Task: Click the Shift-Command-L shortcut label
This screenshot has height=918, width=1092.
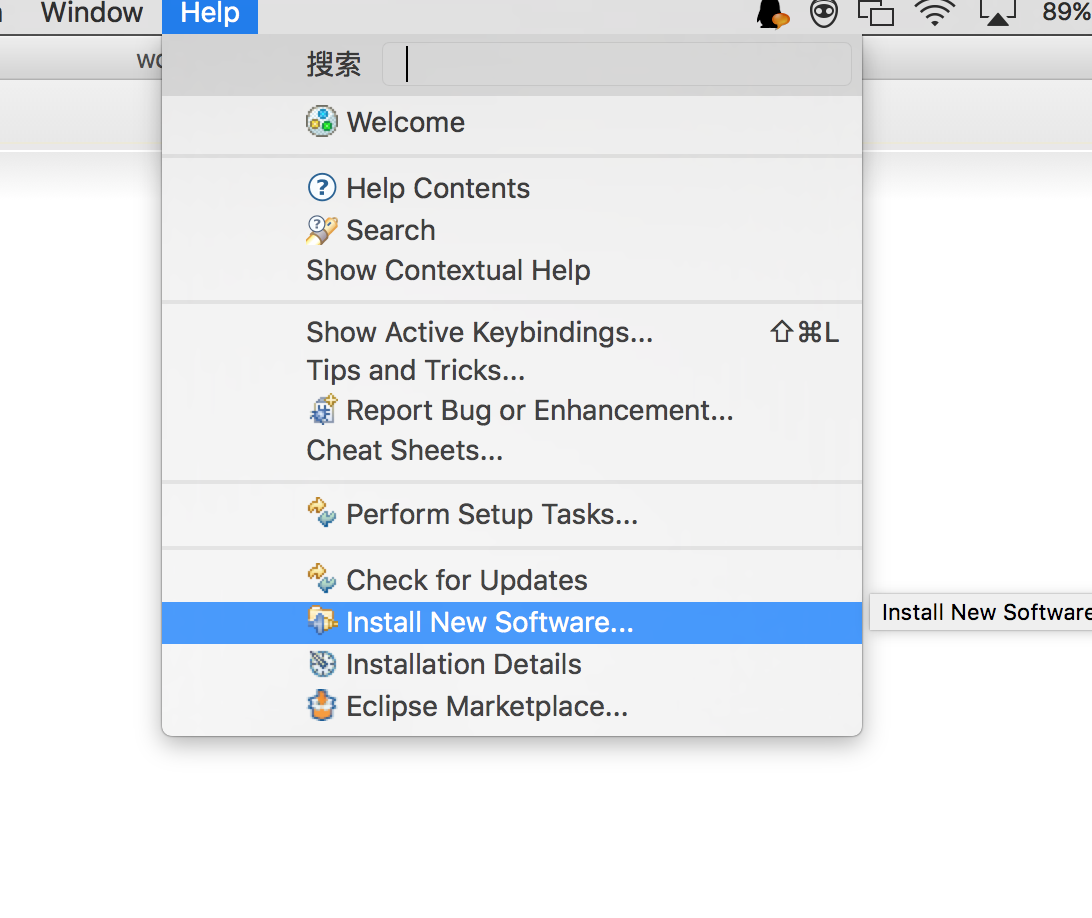Action: click(804, 332)
